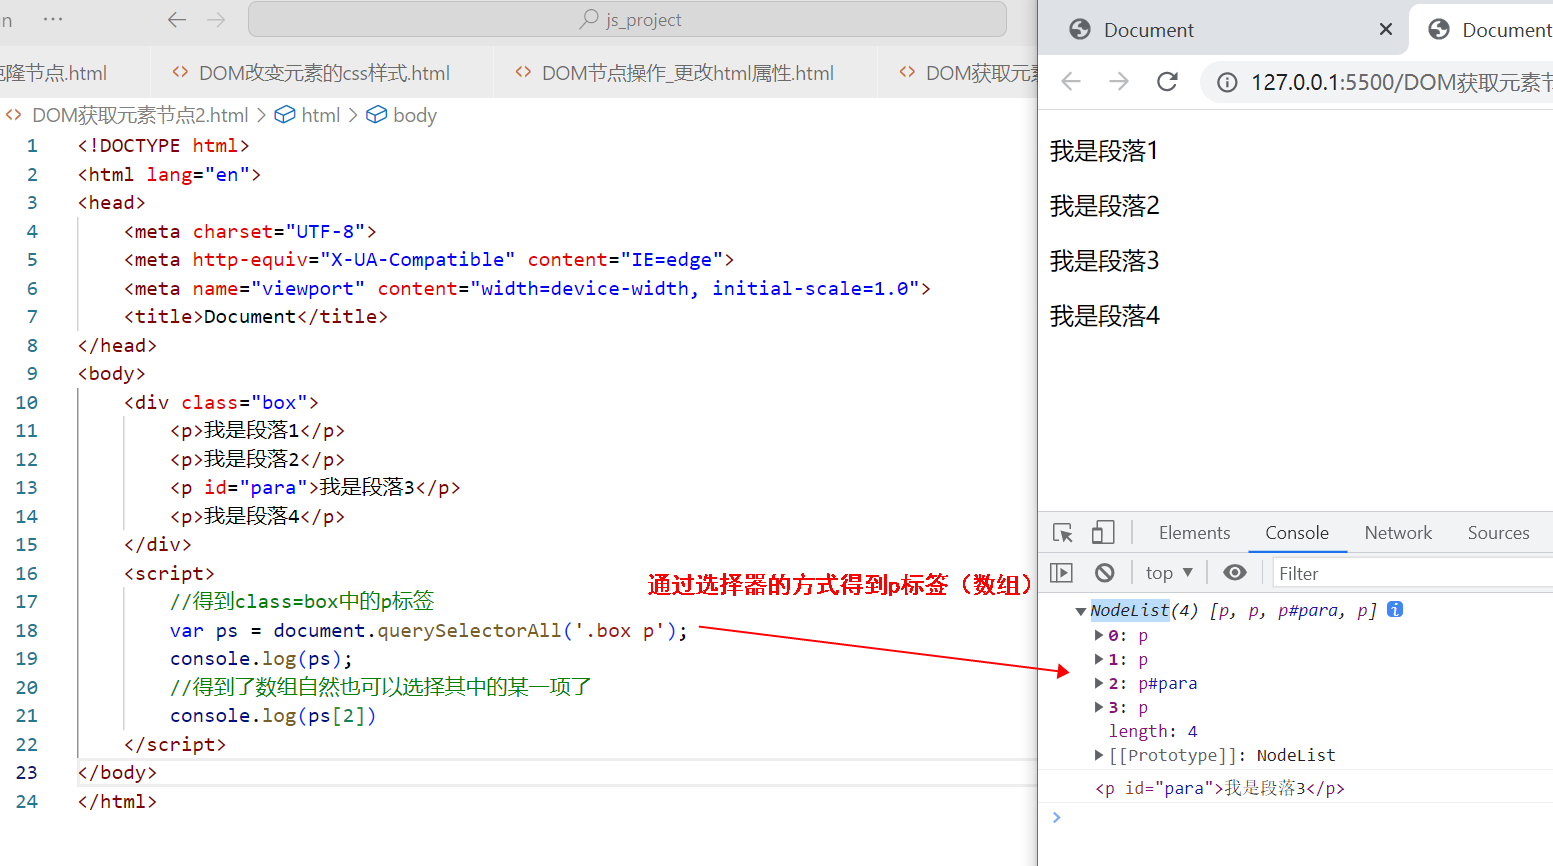
Task: Create a live expression with eye icon
Action: click(x=1235, y=573)
